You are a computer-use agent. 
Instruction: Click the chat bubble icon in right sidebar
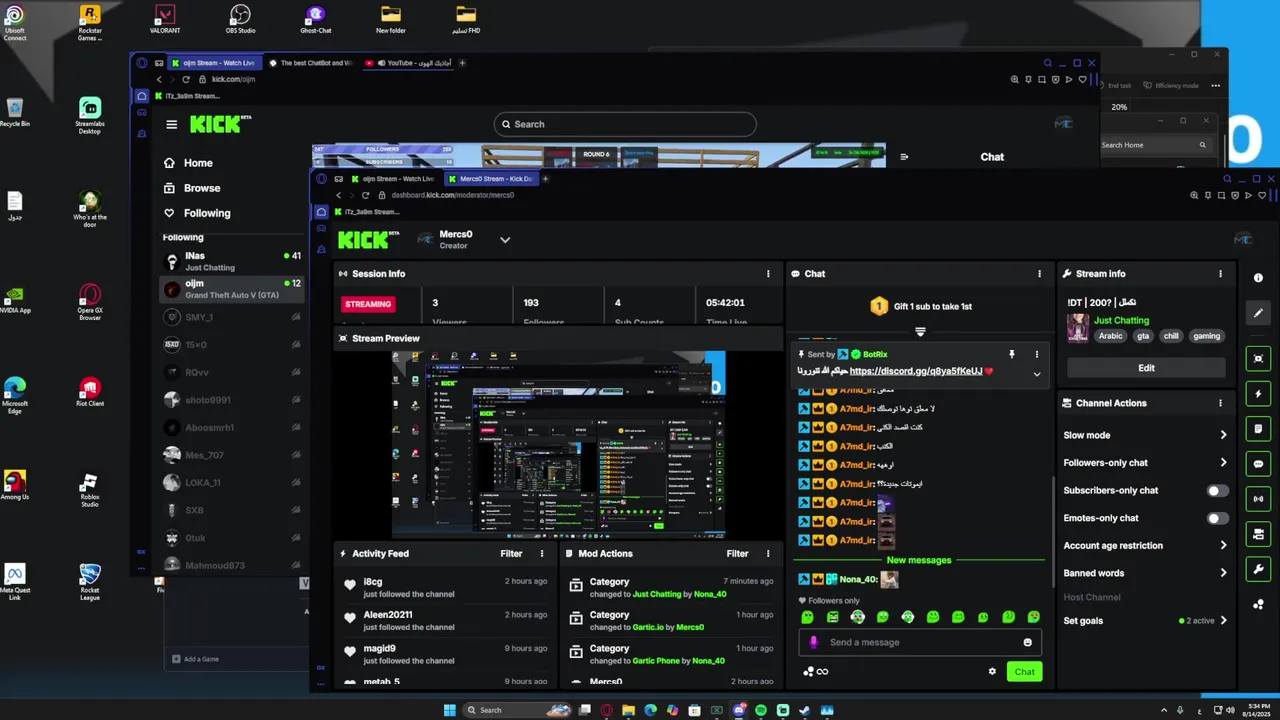(x=1258, y=464)
